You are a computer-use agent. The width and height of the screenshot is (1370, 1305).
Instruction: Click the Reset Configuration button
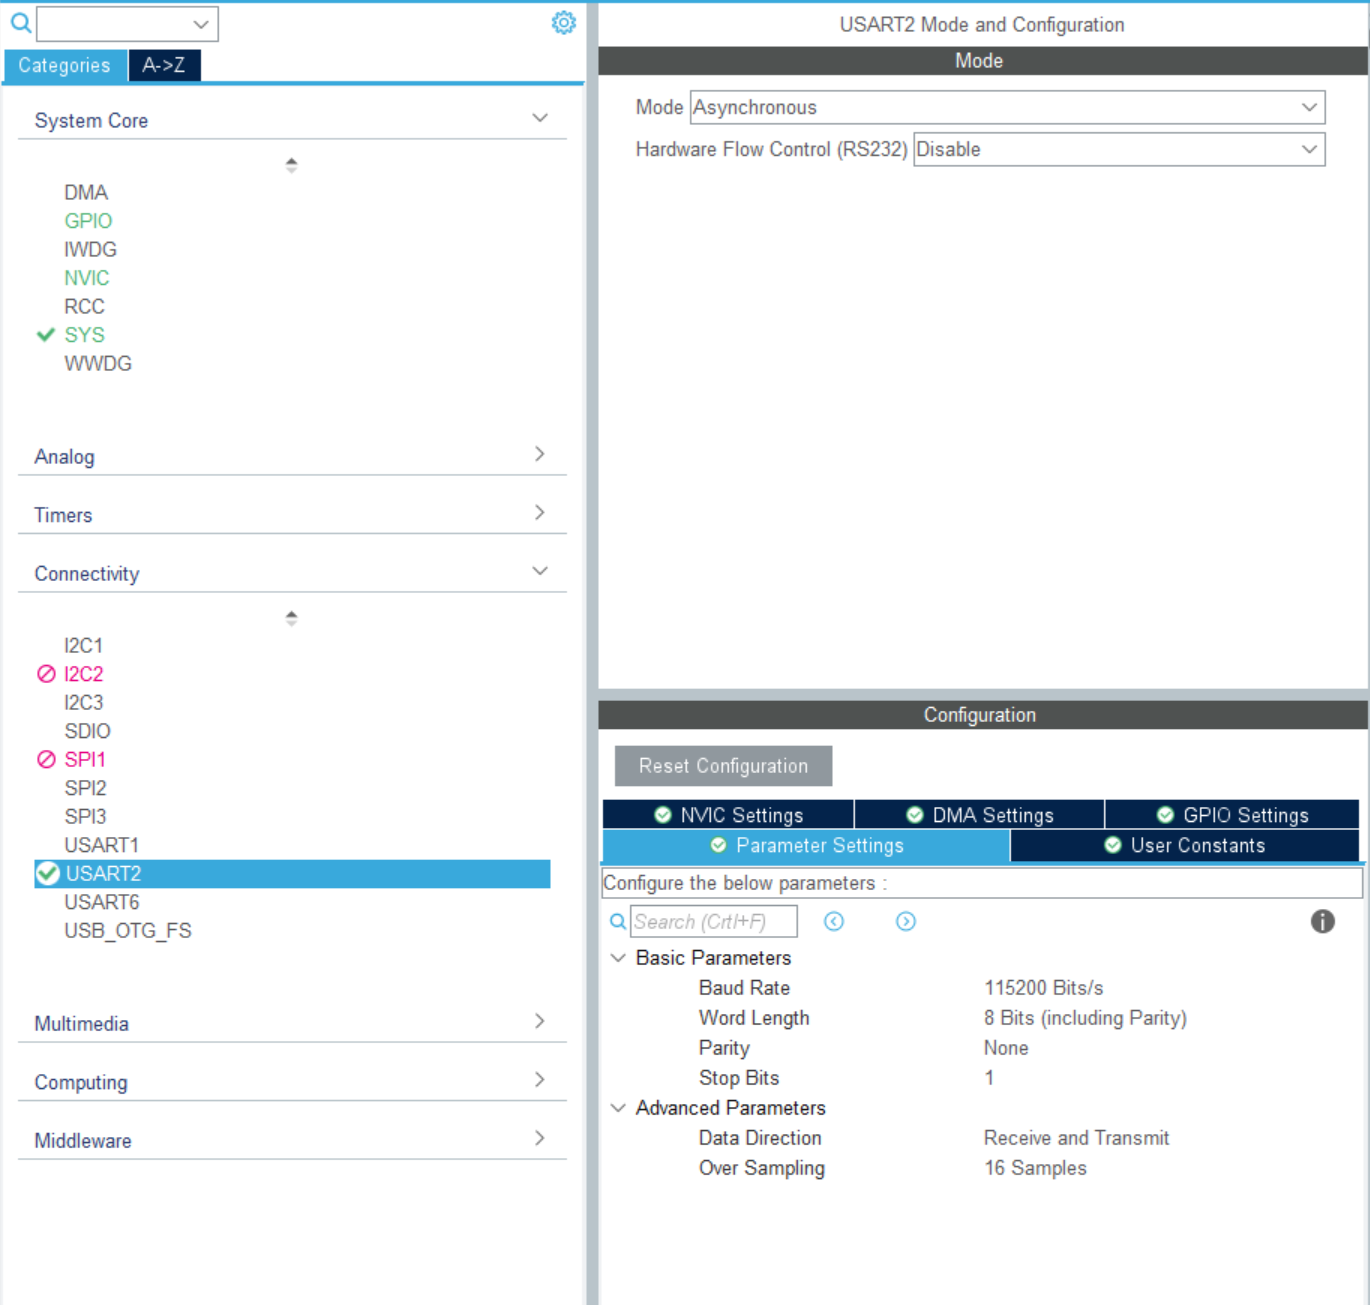pos(723,766)
